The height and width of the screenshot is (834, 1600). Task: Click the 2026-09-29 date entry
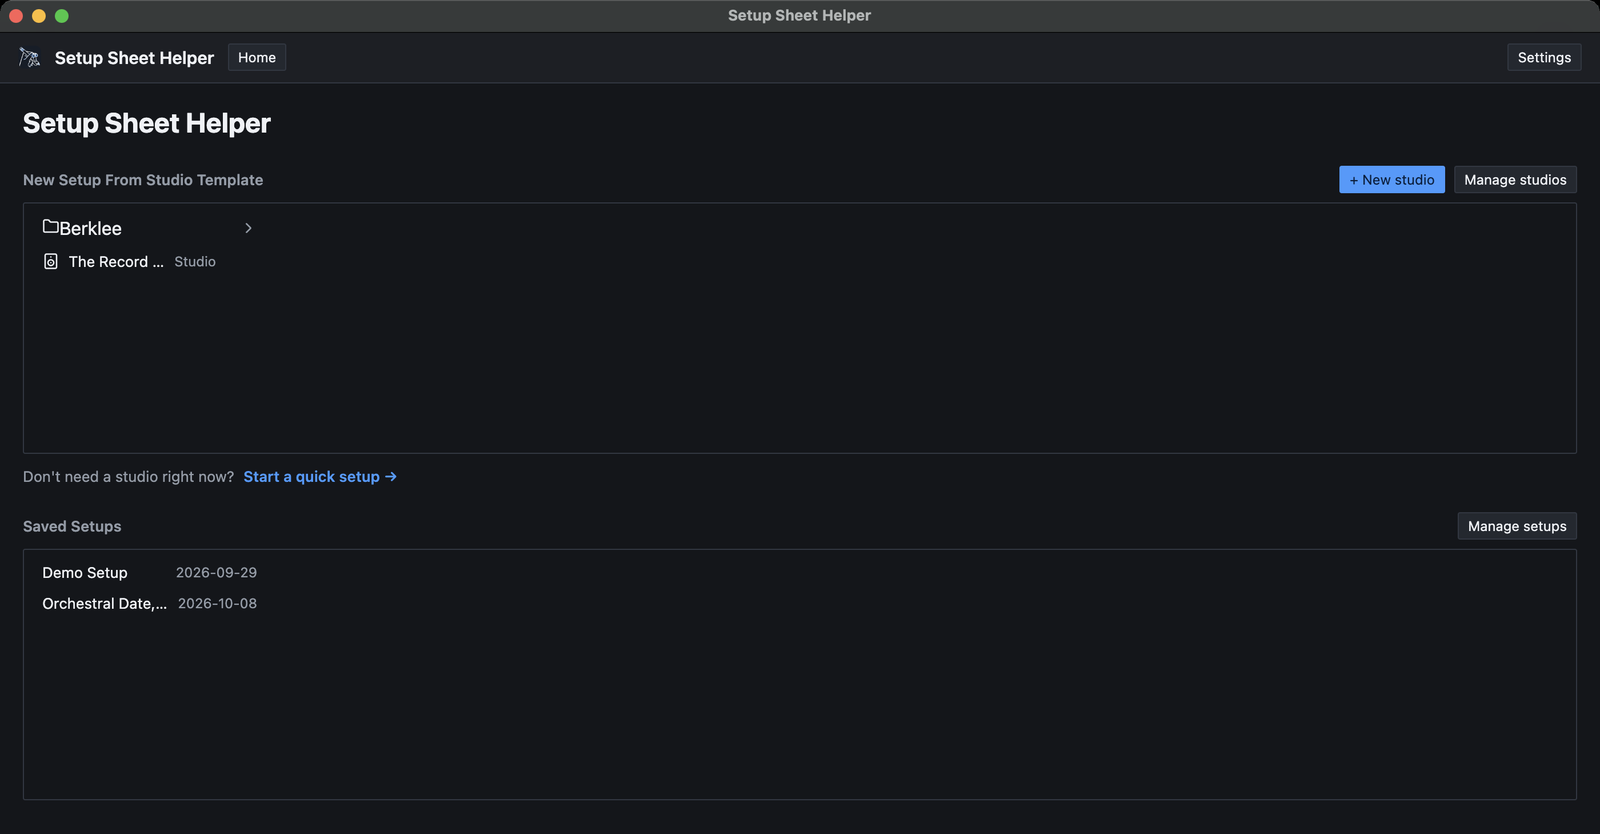[x=216, y=573]
